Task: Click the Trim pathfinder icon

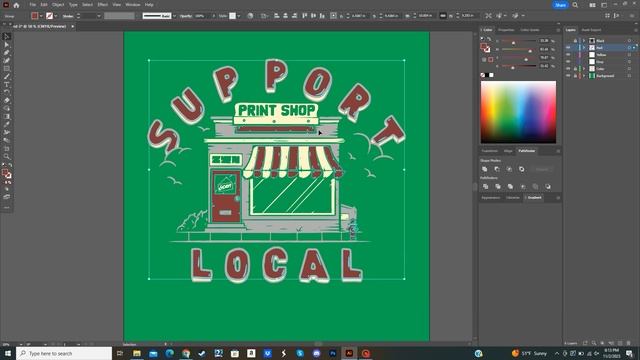Action: [498, 187]
